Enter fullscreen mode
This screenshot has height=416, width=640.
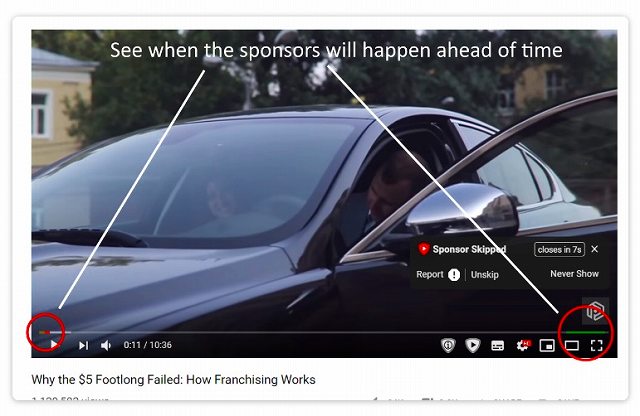[596, 346]
